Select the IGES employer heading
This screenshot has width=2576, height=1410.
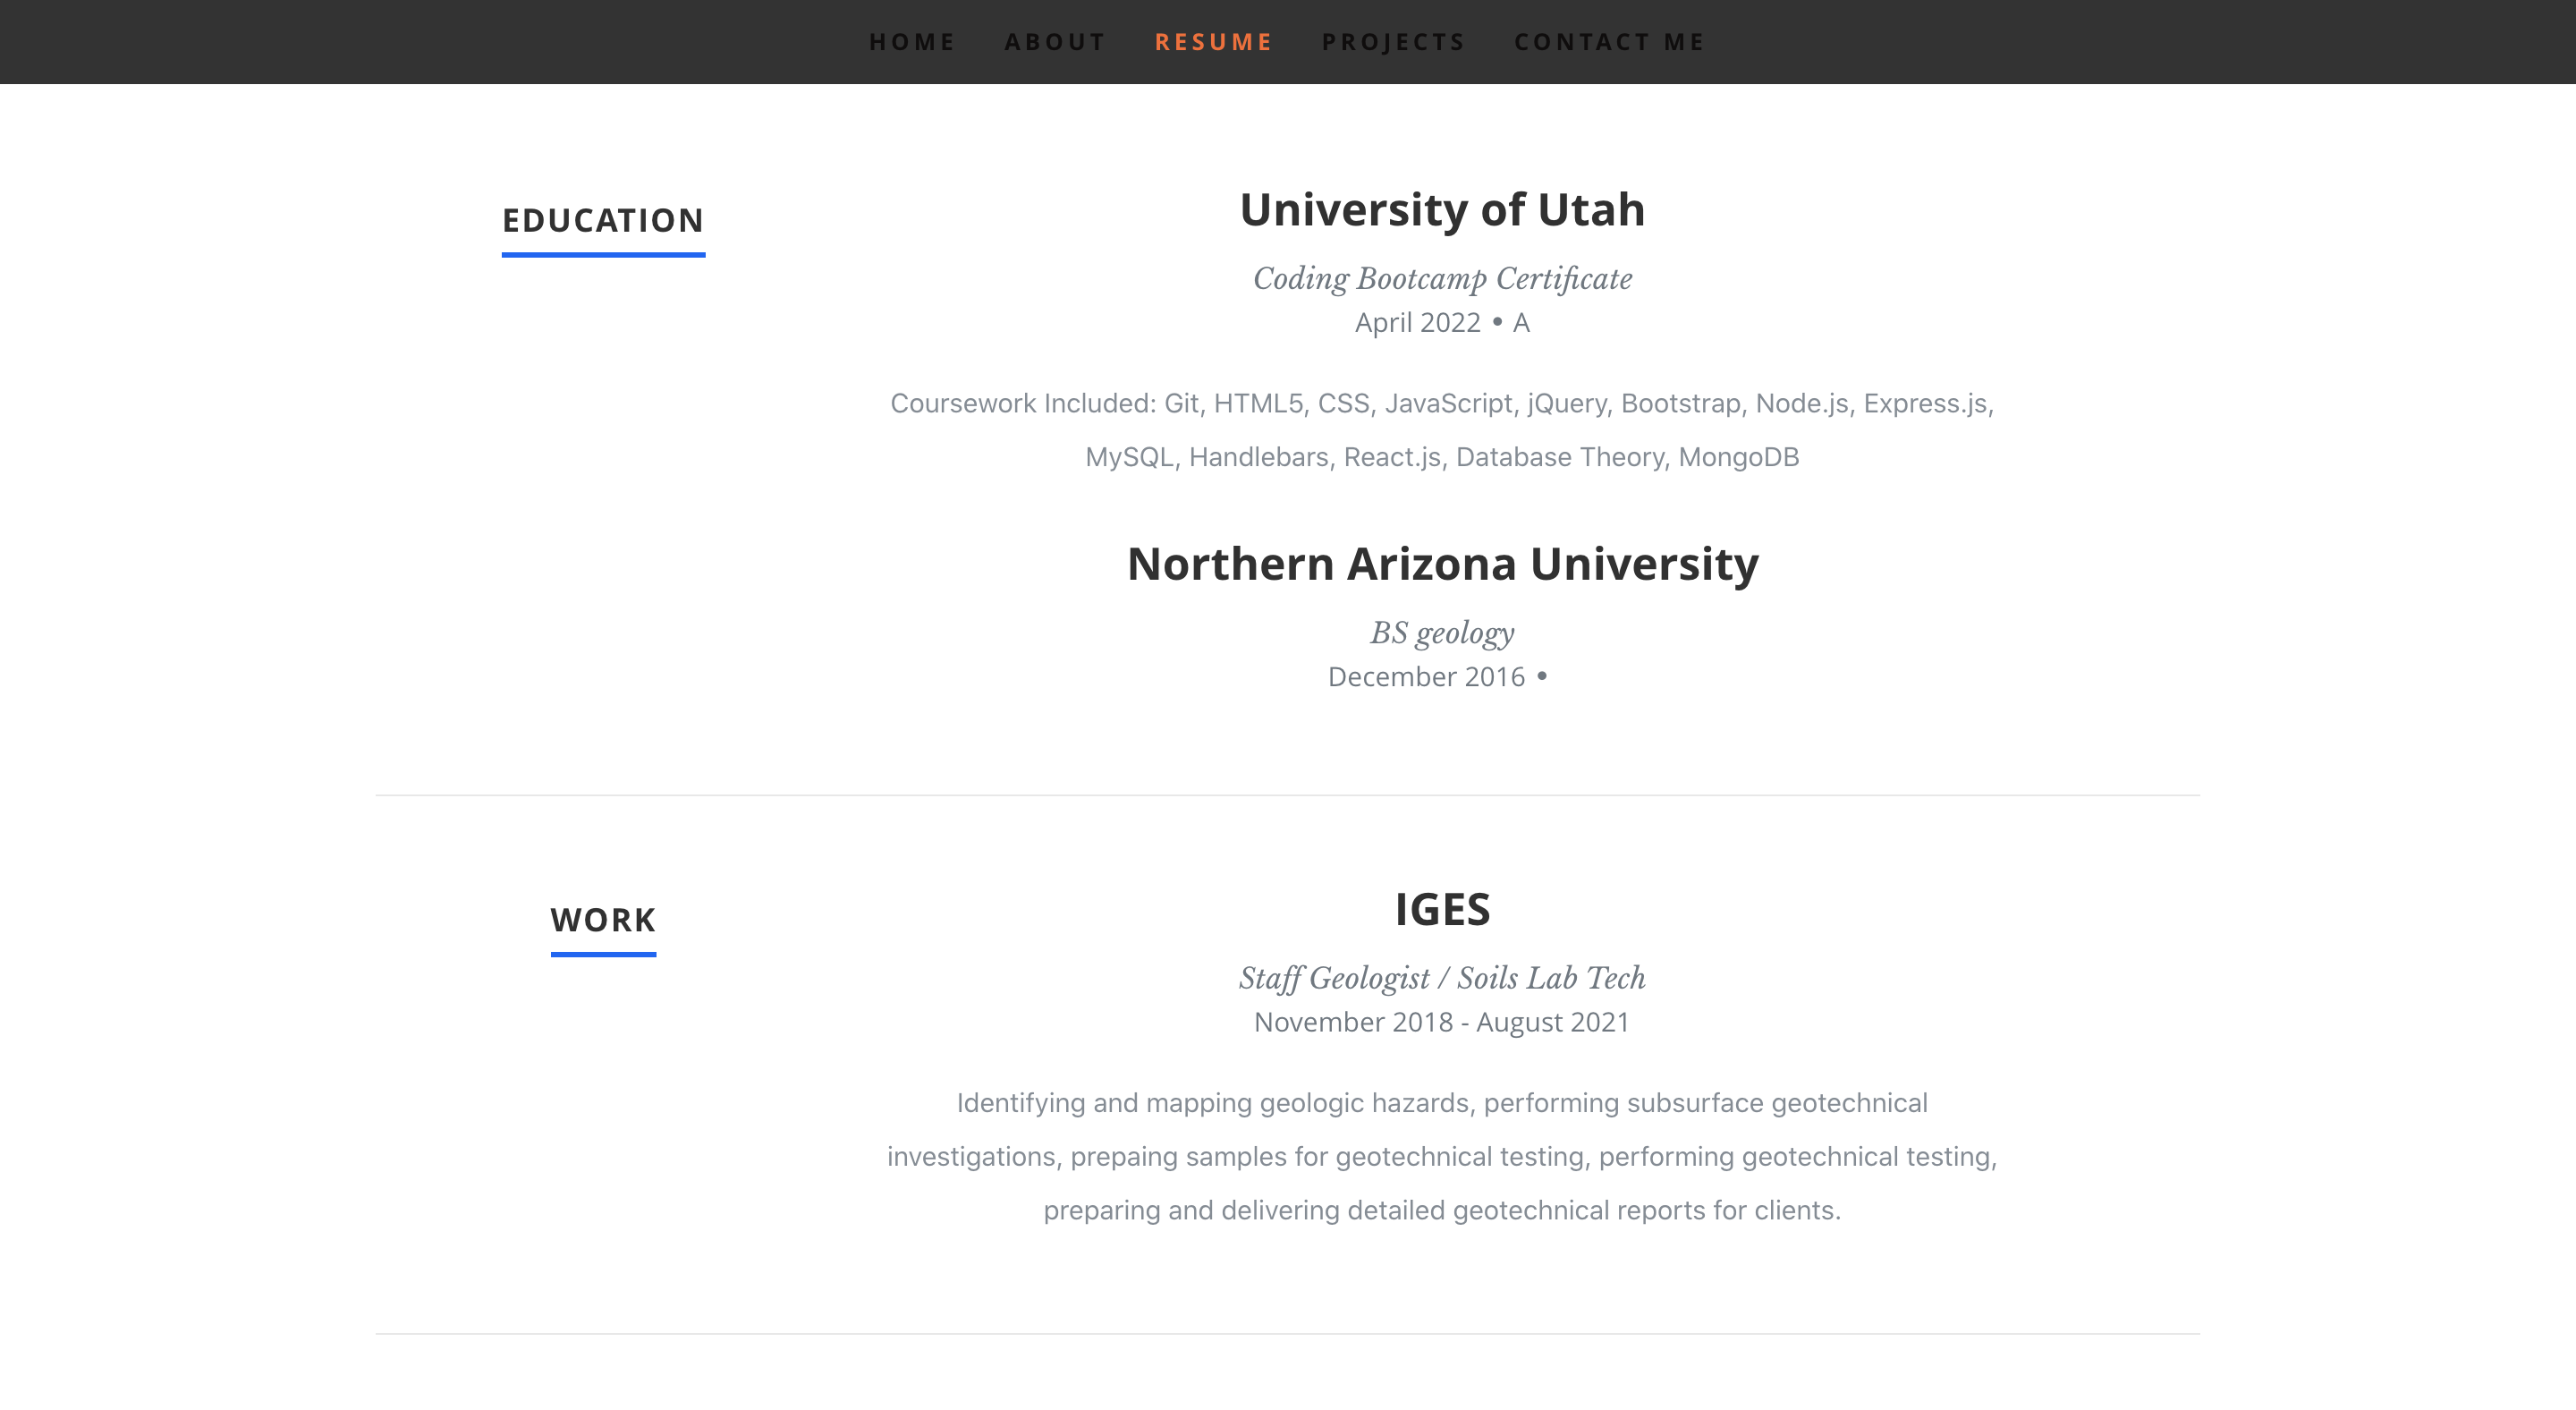1443,909
